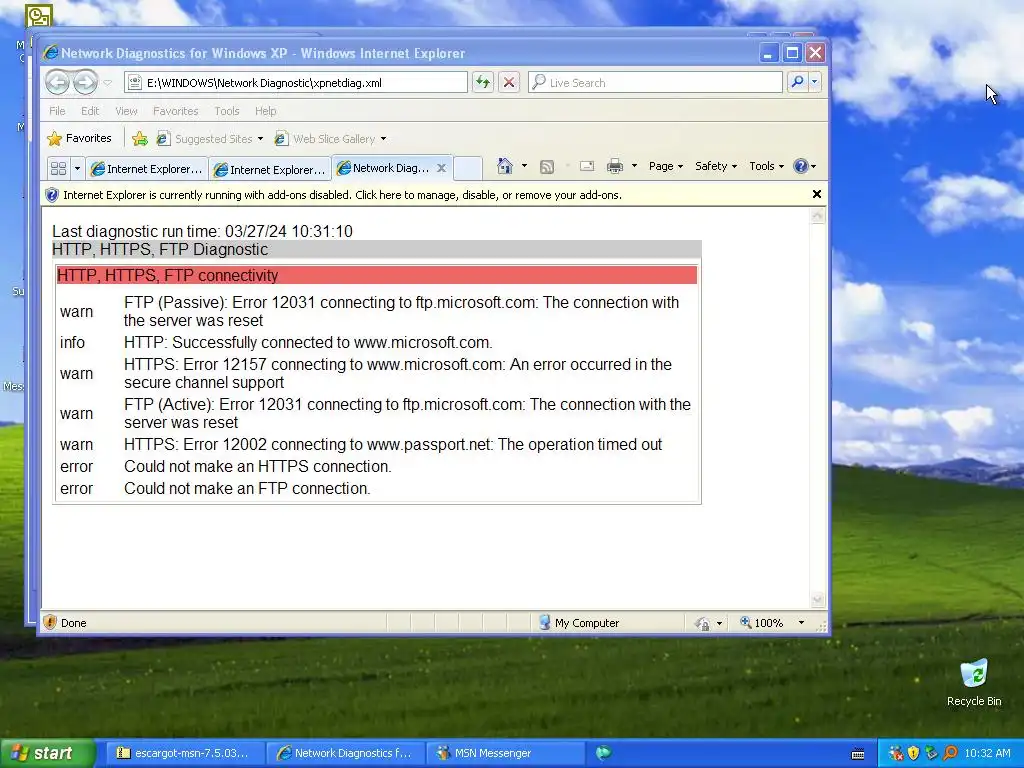The width and height of the screenshot is (1024, 768).
Task: Click the Help question mark icon
Action: (x=801, y=166)
